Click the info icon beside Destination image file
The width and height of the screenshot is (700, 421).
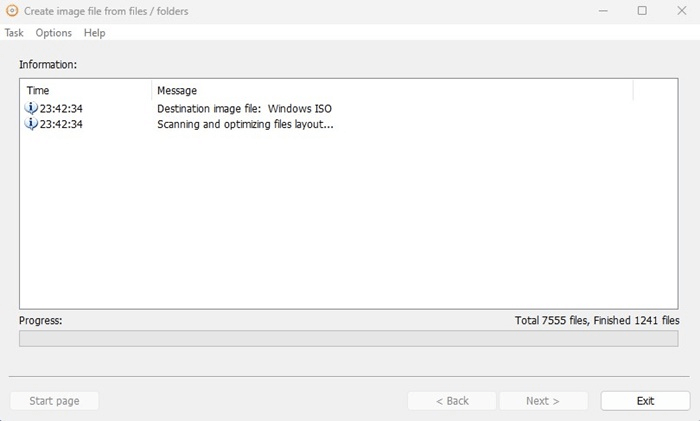tap(31, 108)
